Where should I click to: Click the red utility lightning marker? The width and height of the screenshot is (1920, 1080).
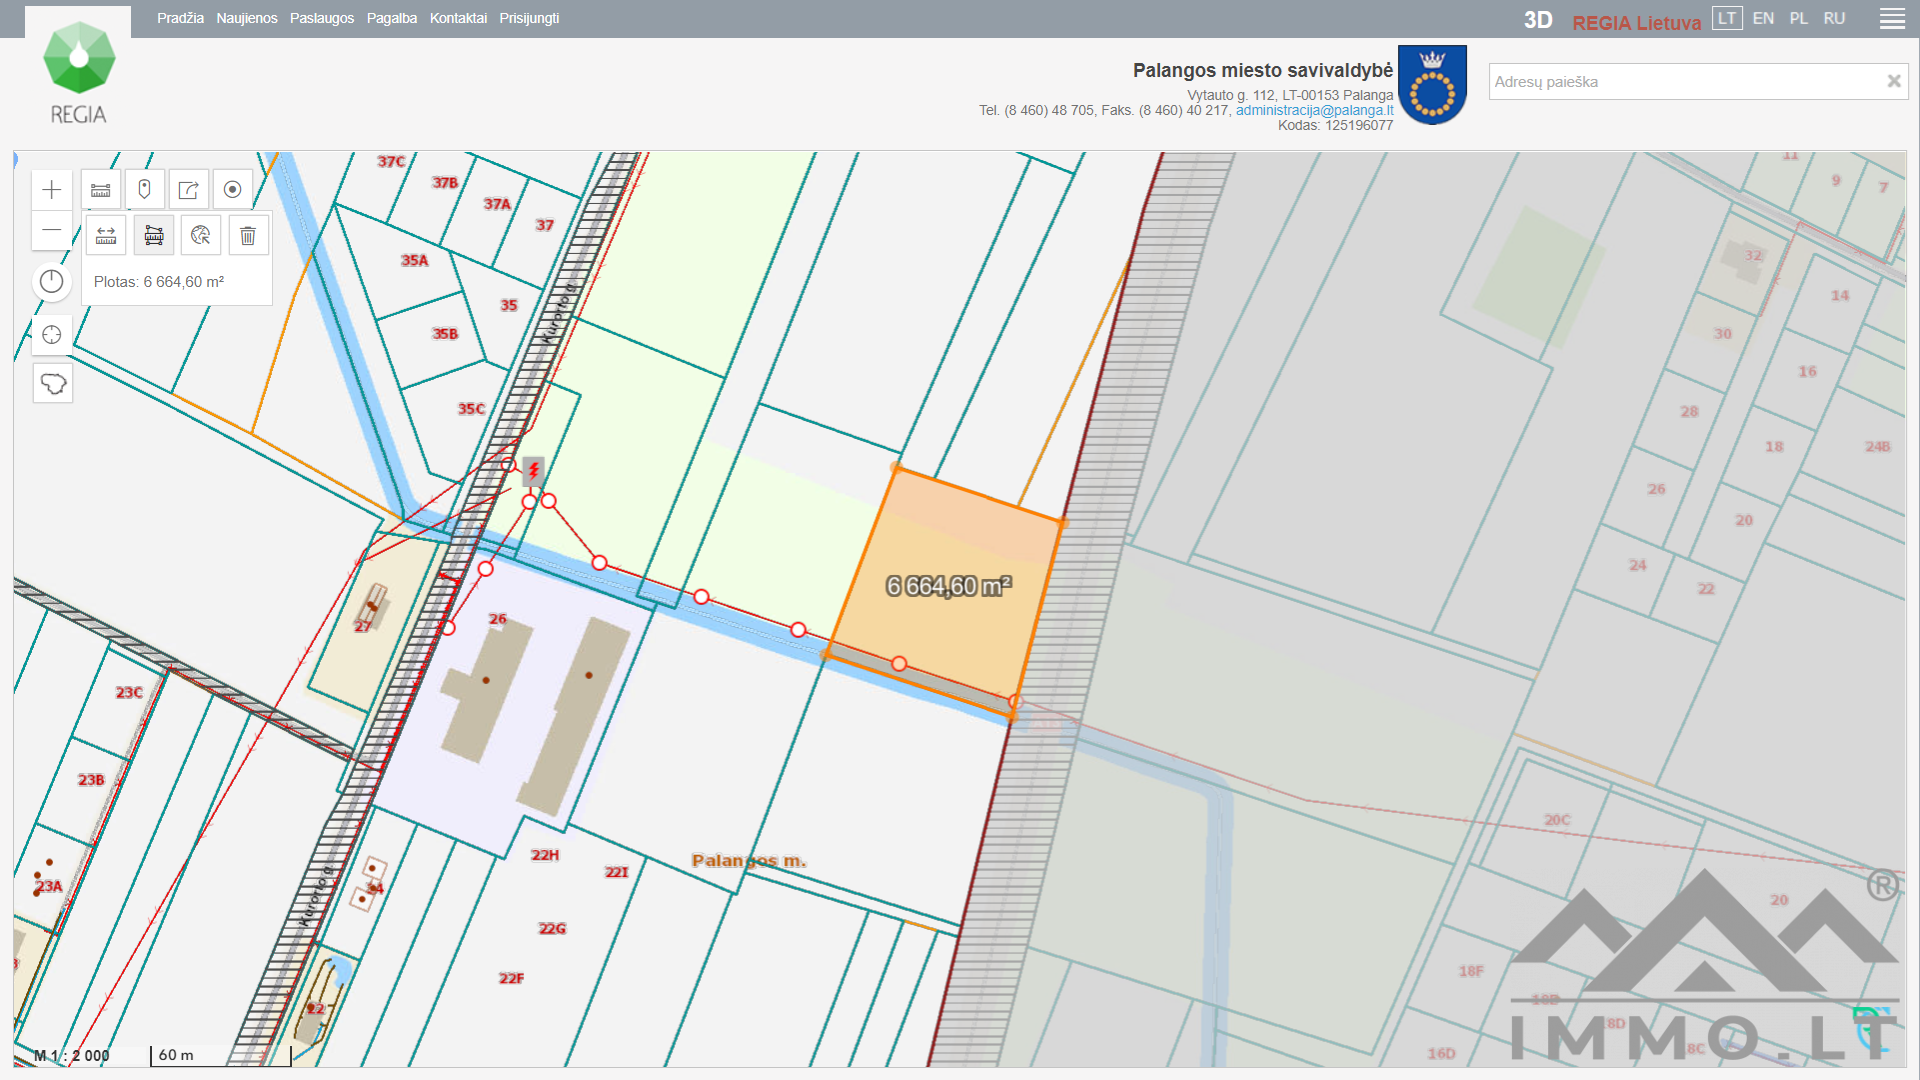click(x=534, y=470)
